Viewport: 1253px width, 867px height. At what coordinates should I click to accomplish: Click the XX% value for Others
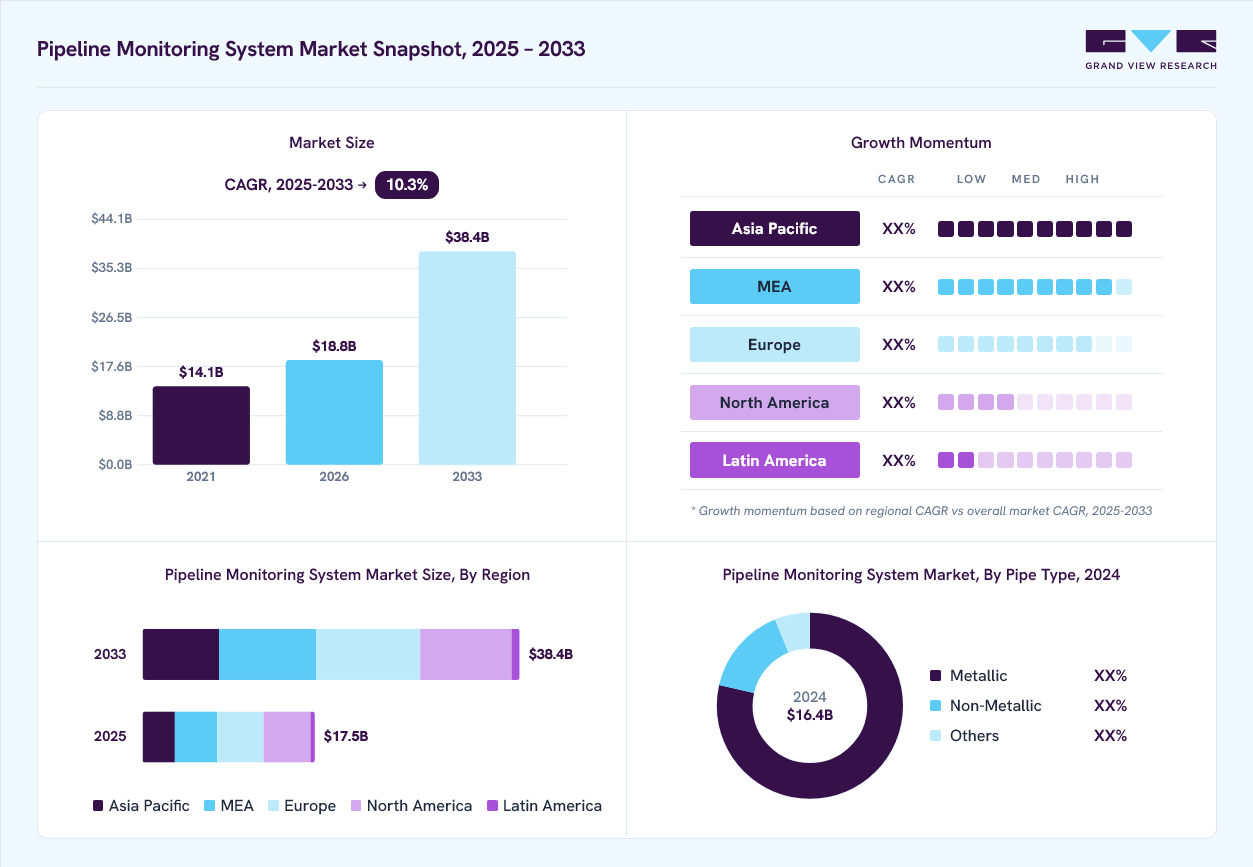(x=1111, y=736)
